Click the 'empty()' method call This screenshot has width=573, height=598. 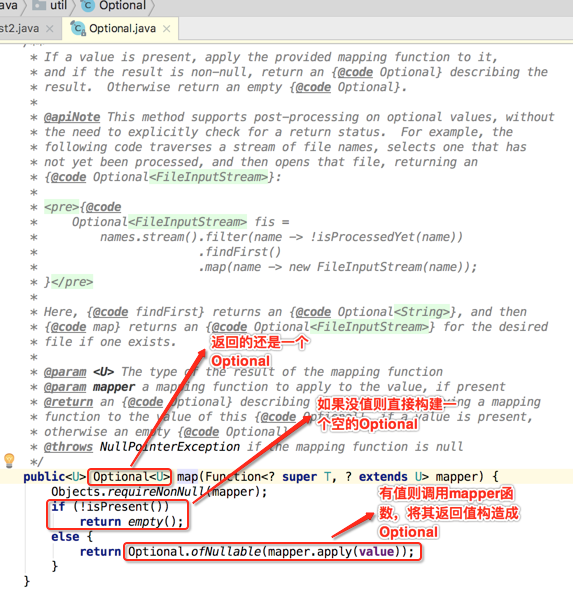click(x=152, y=521)
